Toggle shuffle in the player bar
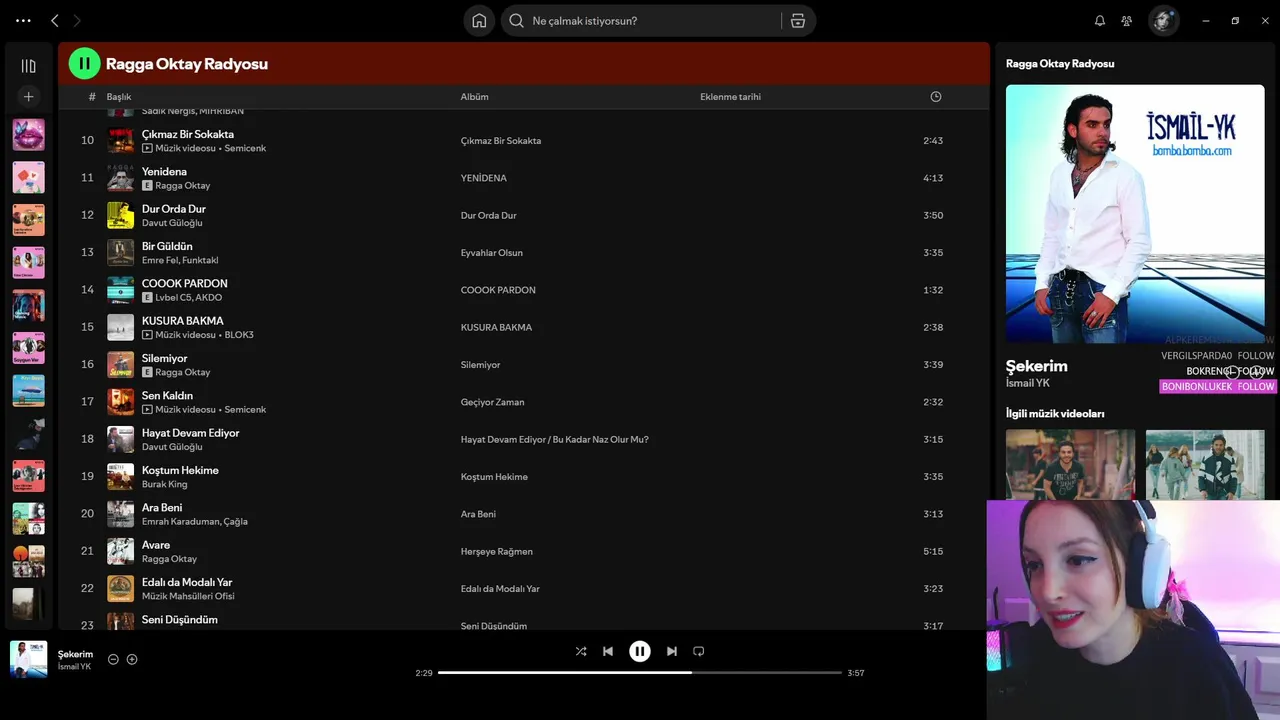This screenshot has height=720, width=1280. click(581, 651)
